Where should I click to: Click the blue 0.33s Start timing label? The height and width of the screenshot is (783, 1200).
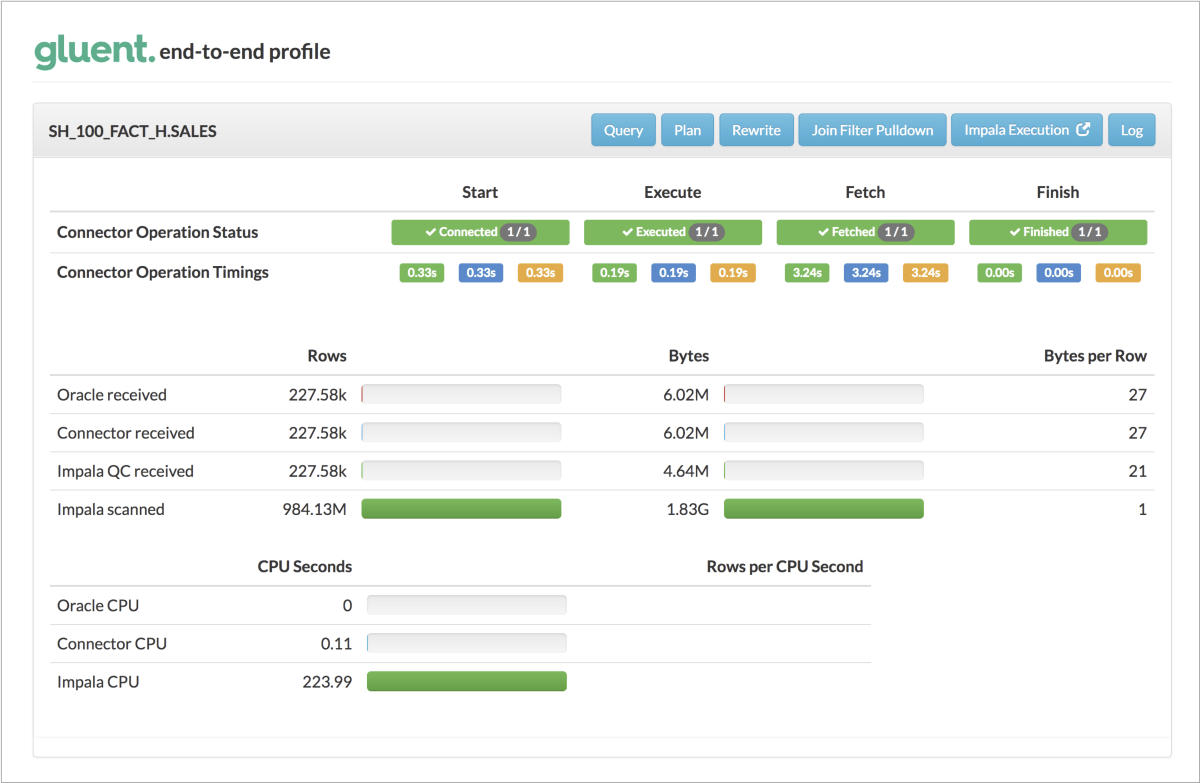[481, 273]
